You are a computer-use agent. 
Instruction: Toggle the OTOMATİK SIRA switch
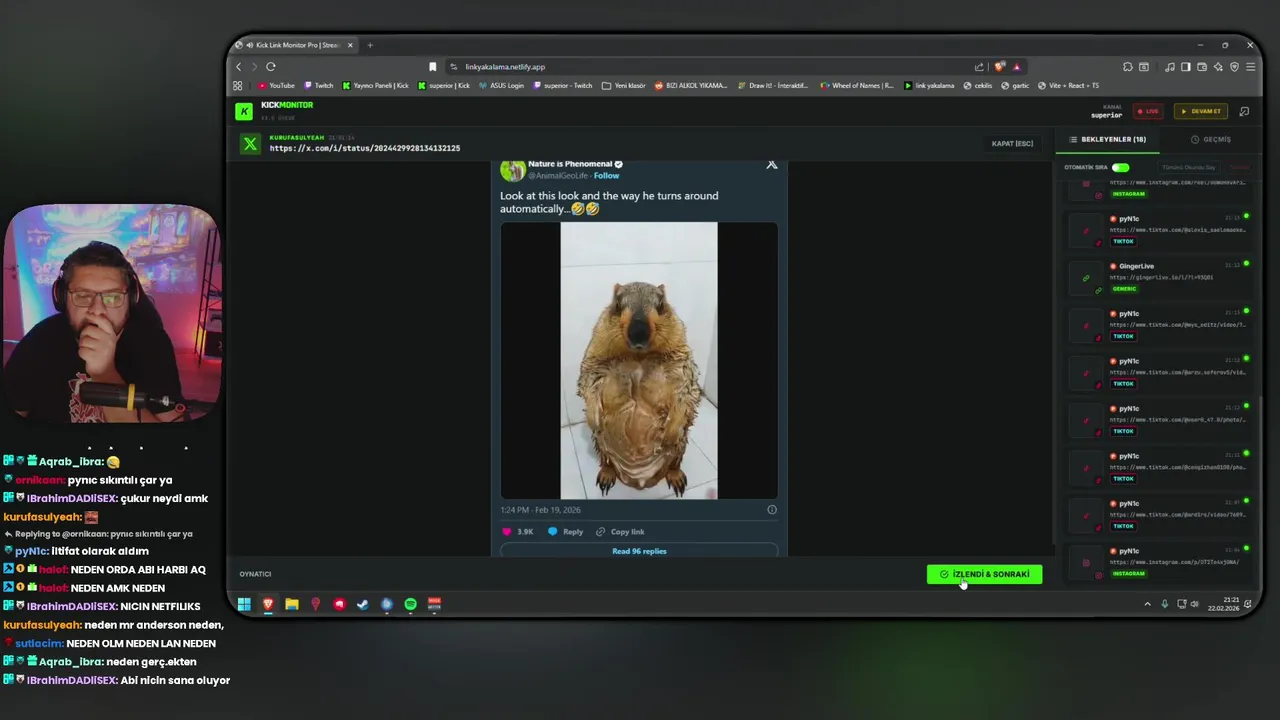tap(1120, 167)
